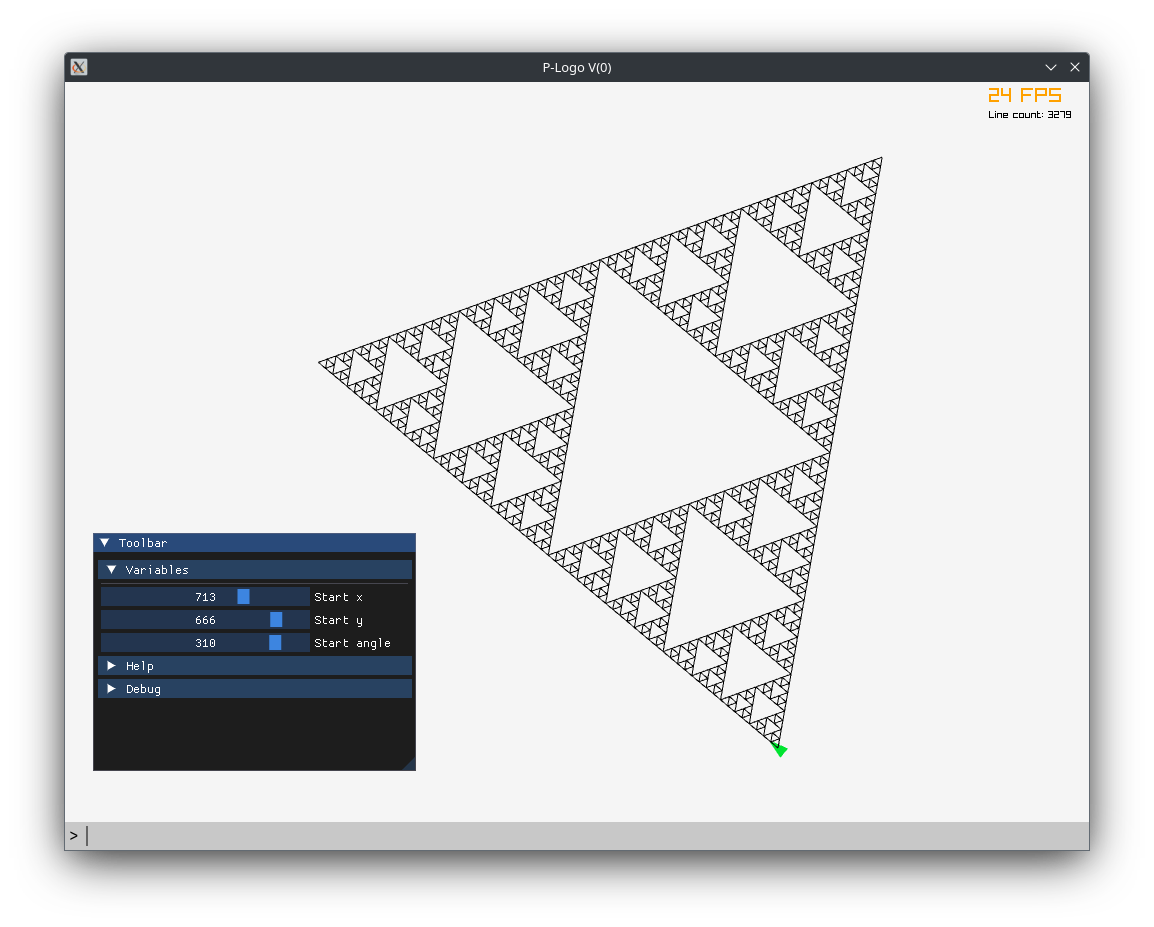
Task: Click the Line count: 3279 text
Action: click(x=1030, y=115)
